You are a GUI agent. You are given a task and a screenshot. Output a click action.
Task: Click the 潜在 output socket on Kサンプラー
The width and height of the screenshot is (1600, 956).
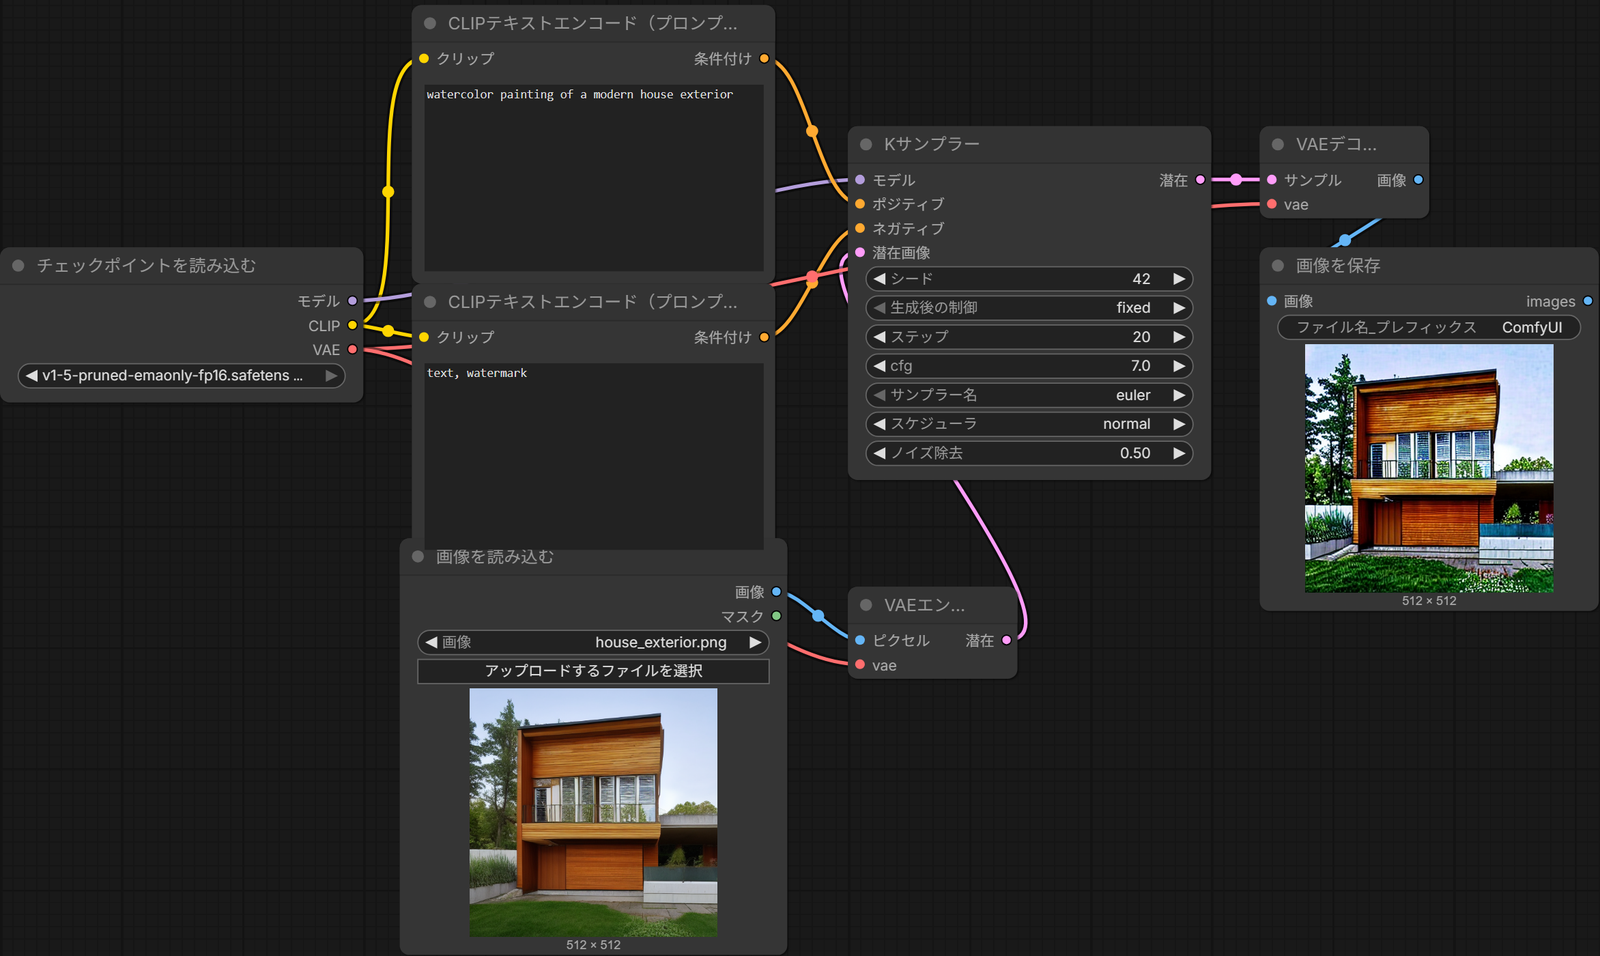click(x=1200, y=180)
